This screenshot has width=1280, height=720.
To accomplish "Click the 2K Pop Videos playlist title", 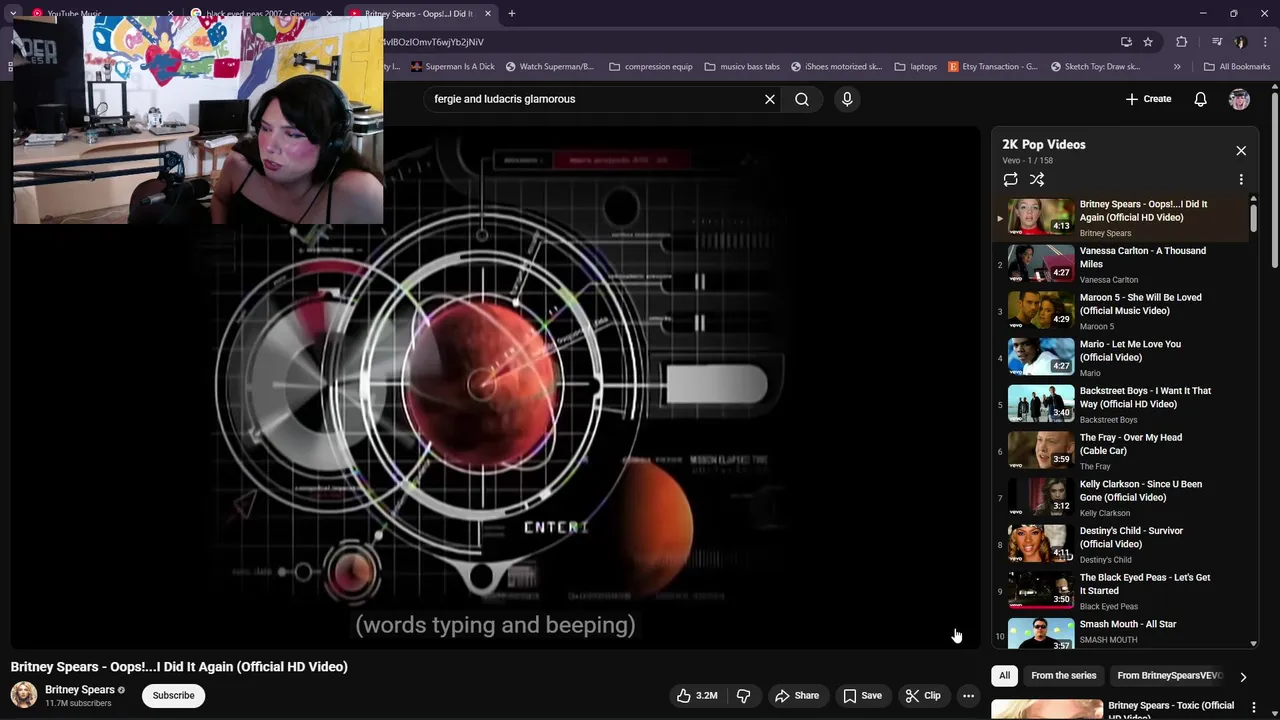I will pyautogui.click(x=1044, y=144).
